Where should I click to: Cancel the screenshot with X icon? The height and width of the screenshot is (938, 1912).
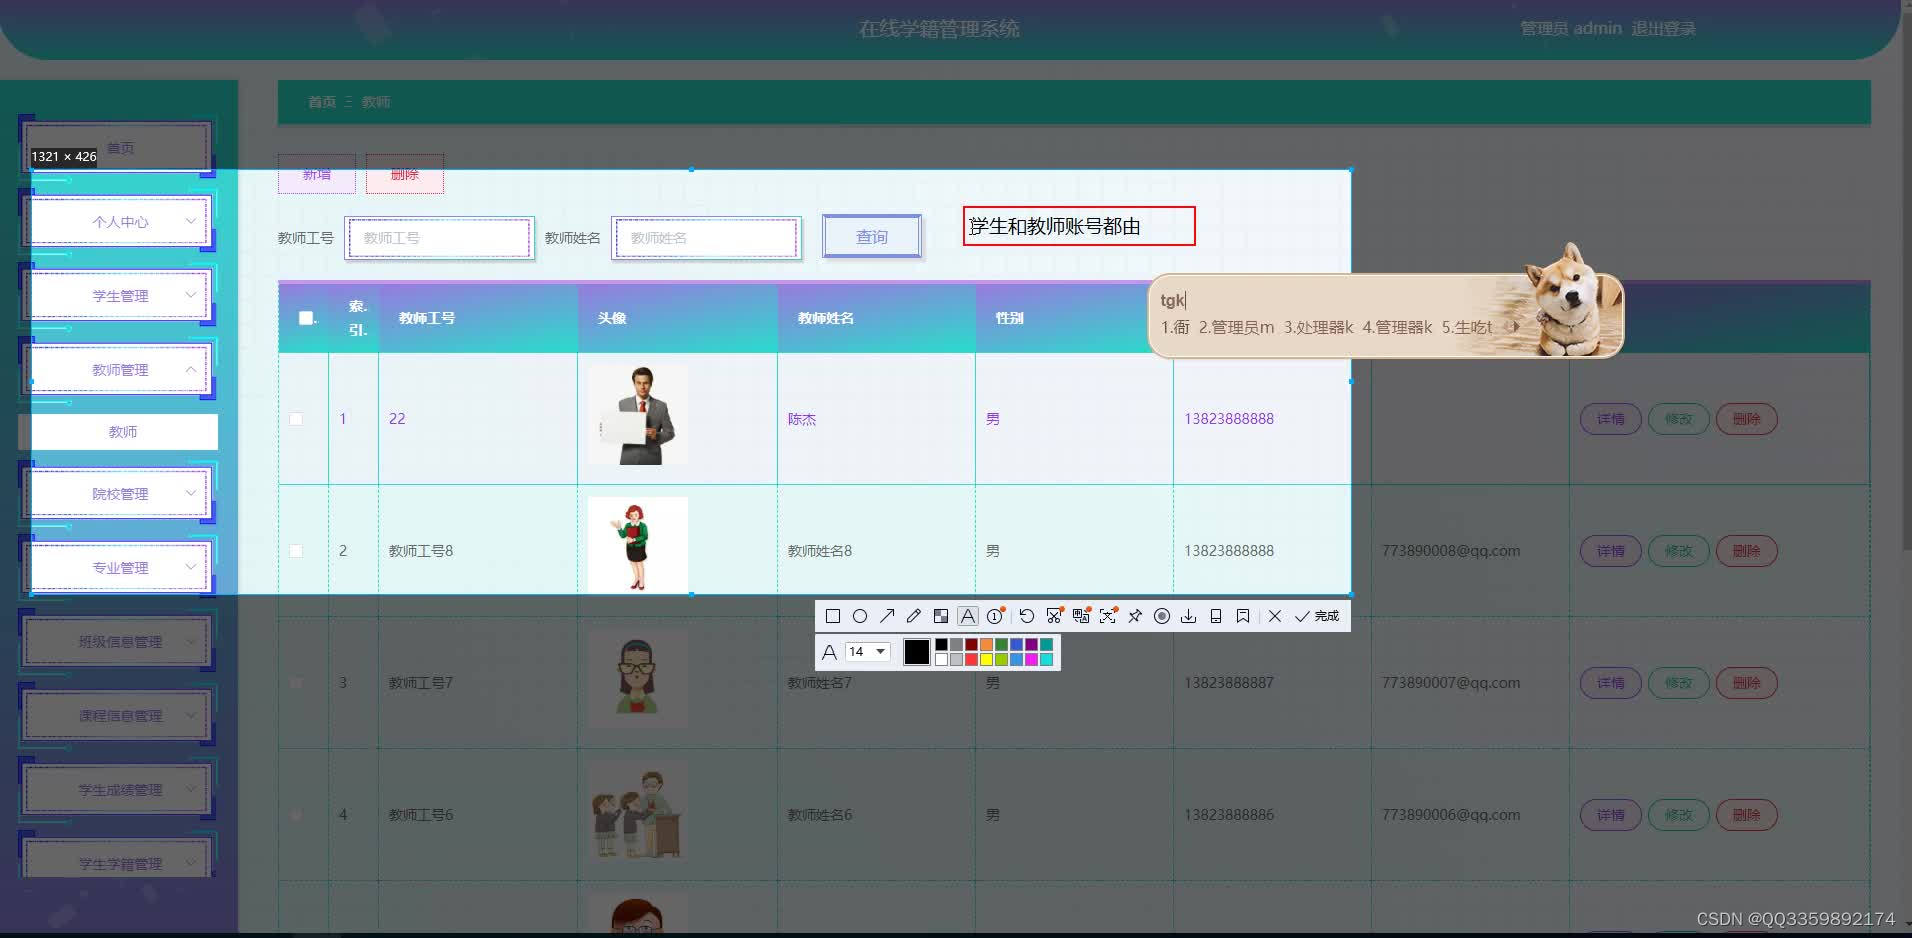tap(1275, 616)
